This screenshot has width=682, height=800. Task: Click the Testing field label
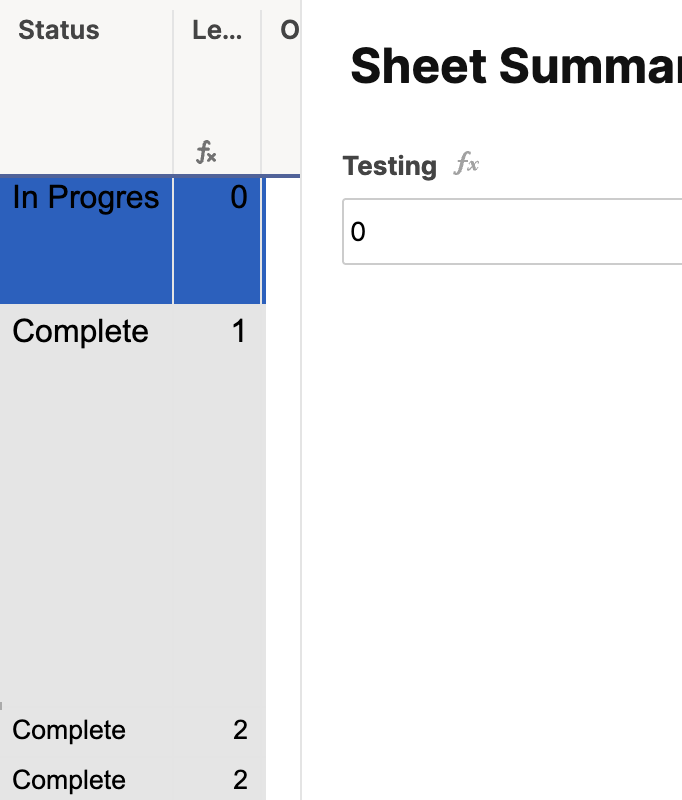coord(390,166)
